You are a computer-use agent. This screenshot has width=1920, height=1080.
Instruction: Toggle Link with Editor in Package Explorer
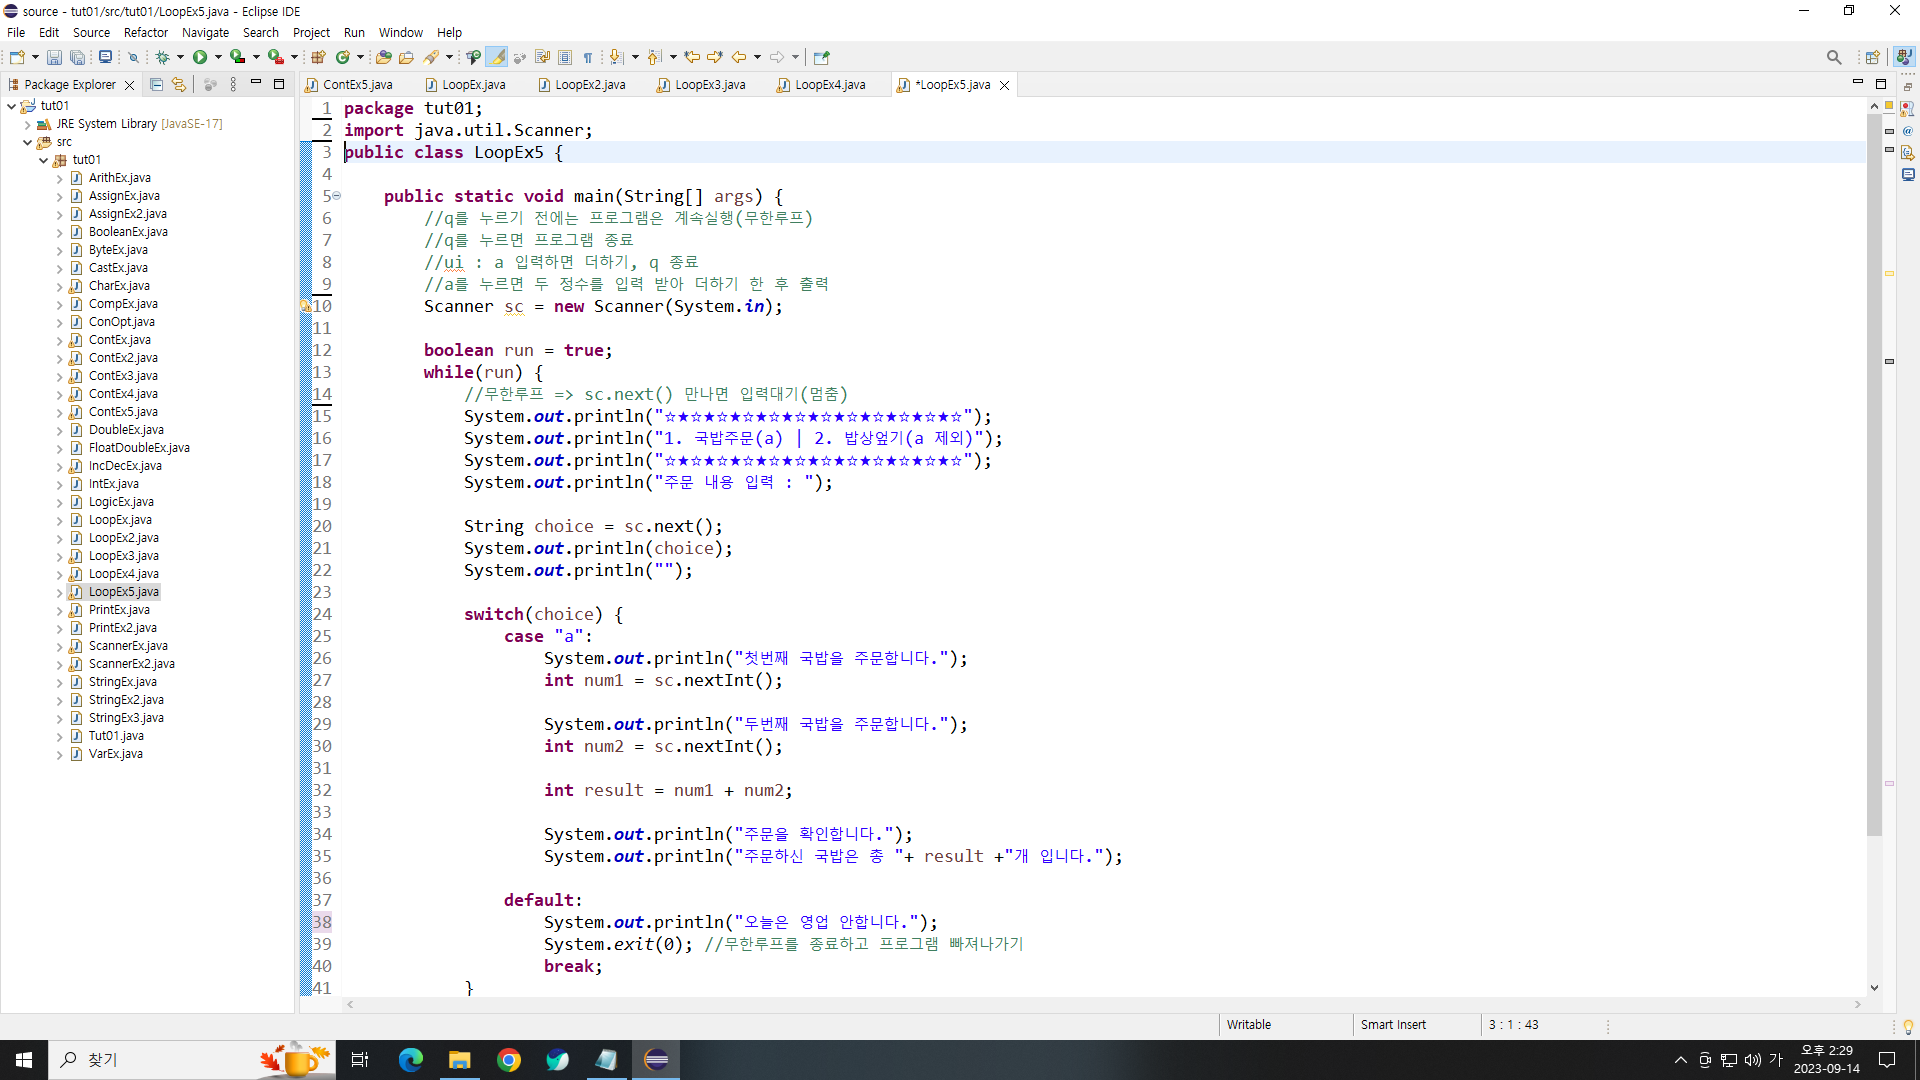click(178, 85)
